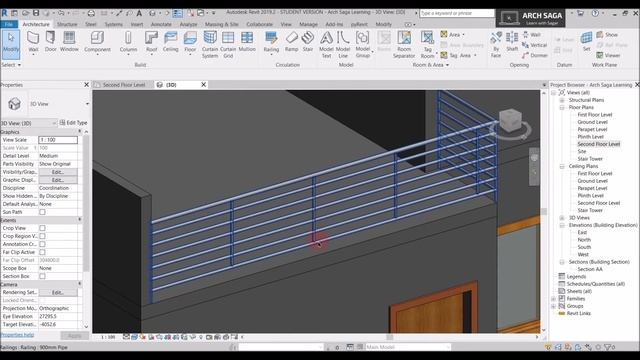Select the Floor tool
640x360 pixels.
[190, 42]
